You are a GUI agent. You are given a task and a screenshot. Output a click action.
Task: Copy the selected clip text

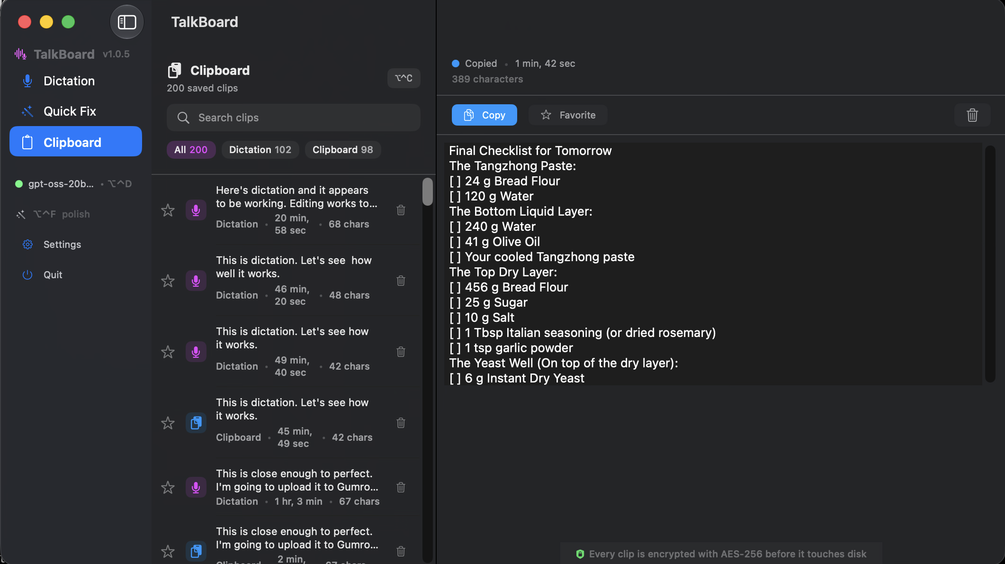point(485,115)
